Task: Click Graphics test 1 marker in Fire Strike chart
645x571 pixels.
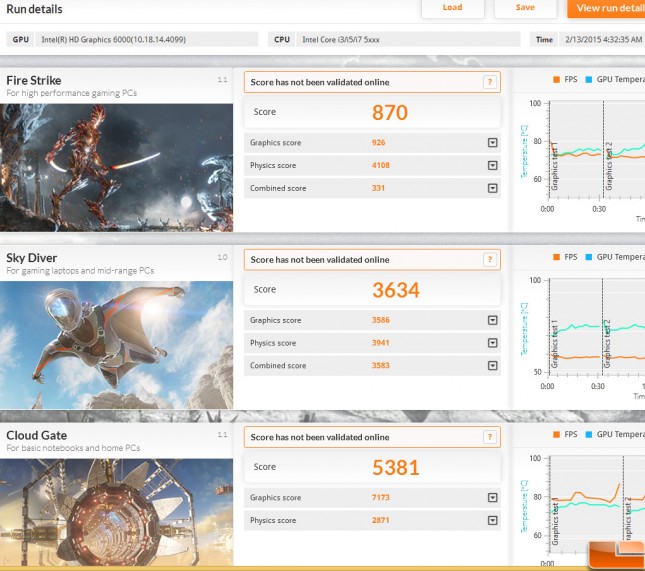Action: 555,167
